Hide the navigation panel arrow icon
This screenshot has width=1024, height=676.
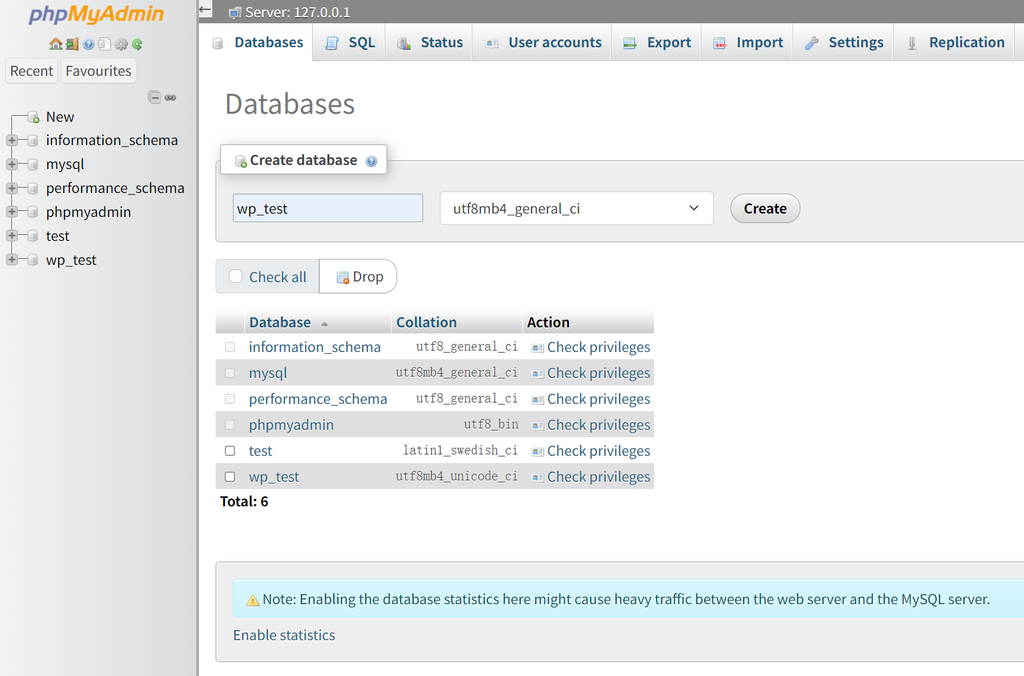pyautogui.click(x=205, y=10)
